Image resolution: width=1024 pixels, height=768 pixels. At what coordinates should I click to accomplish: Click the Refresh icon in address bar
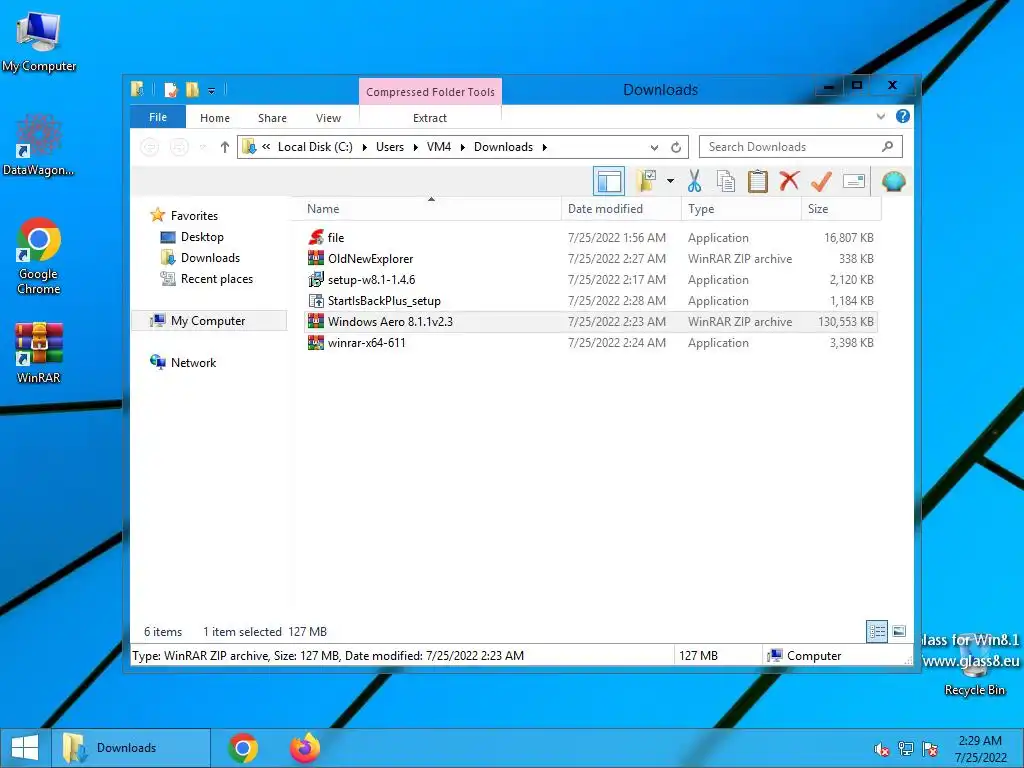676,147
